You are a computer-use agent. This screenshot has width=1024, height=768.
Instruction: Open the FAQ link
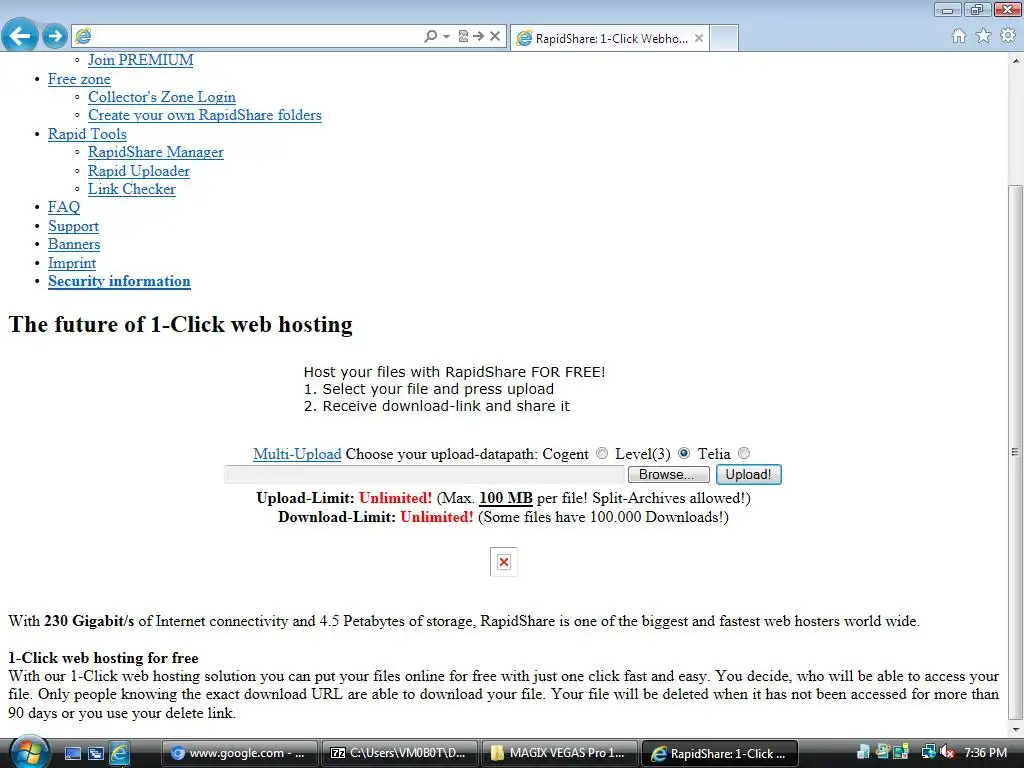click(64, 208)
